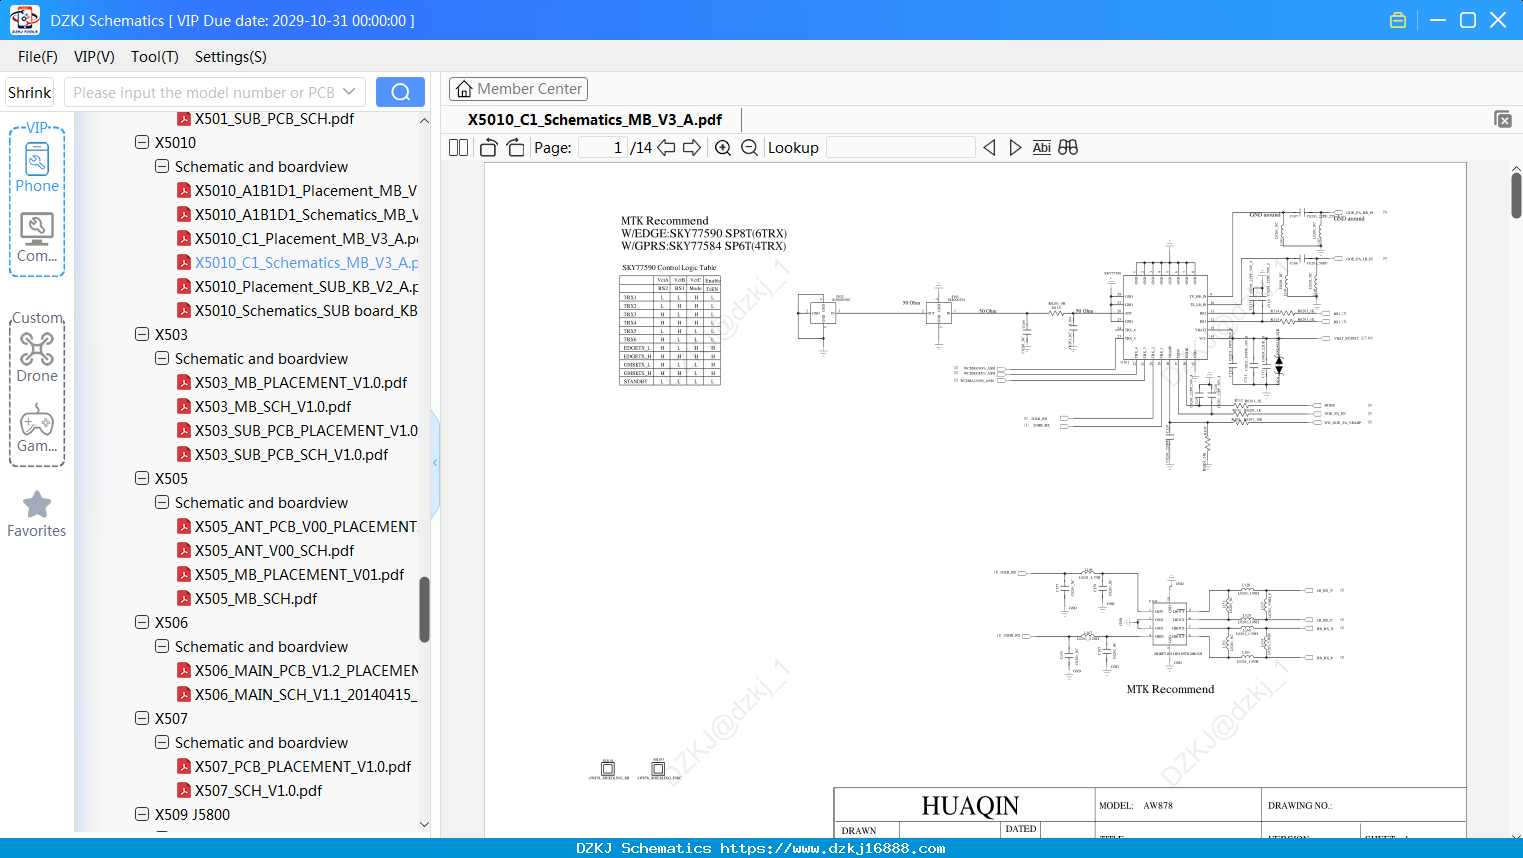Viewport: 1523px width, 858px height.
Task: Rotate page clockwise
Action: click(515, 148)
